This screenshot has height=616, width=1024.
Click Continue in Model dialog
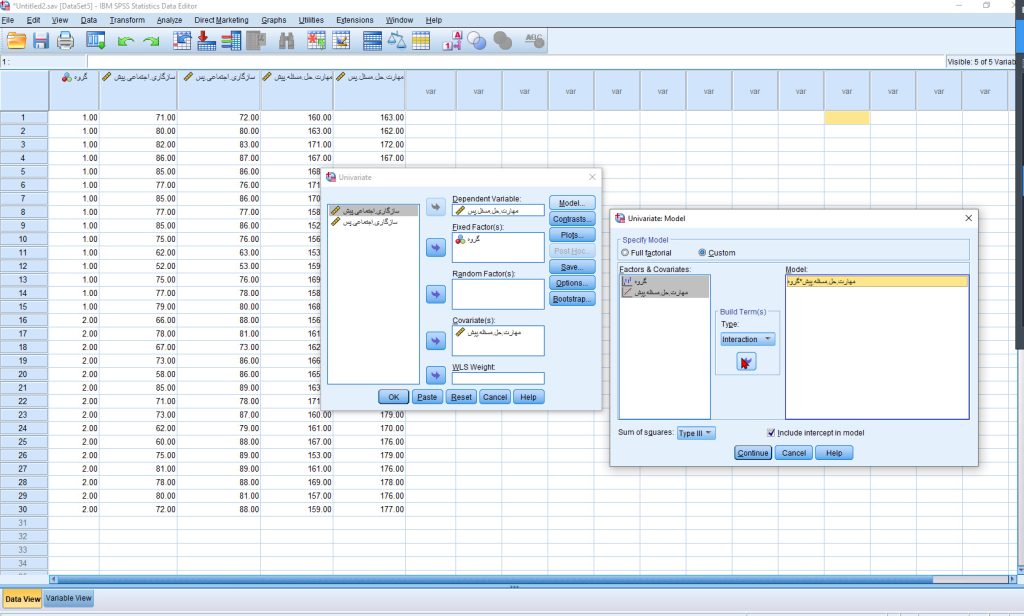(x=753, y=453)
